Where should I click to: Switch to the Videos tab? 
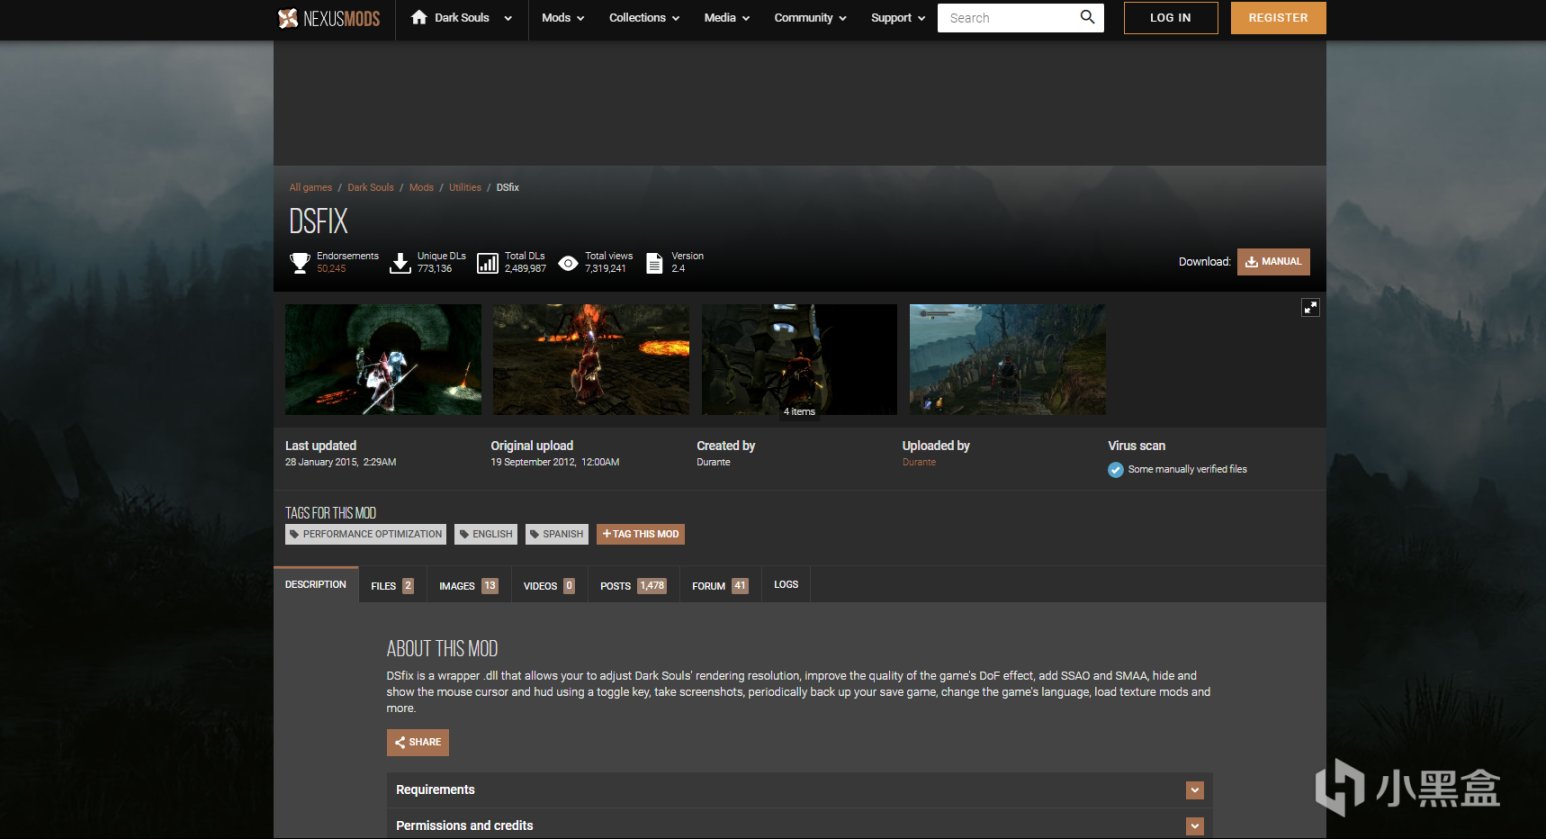[x=549, y=585]
